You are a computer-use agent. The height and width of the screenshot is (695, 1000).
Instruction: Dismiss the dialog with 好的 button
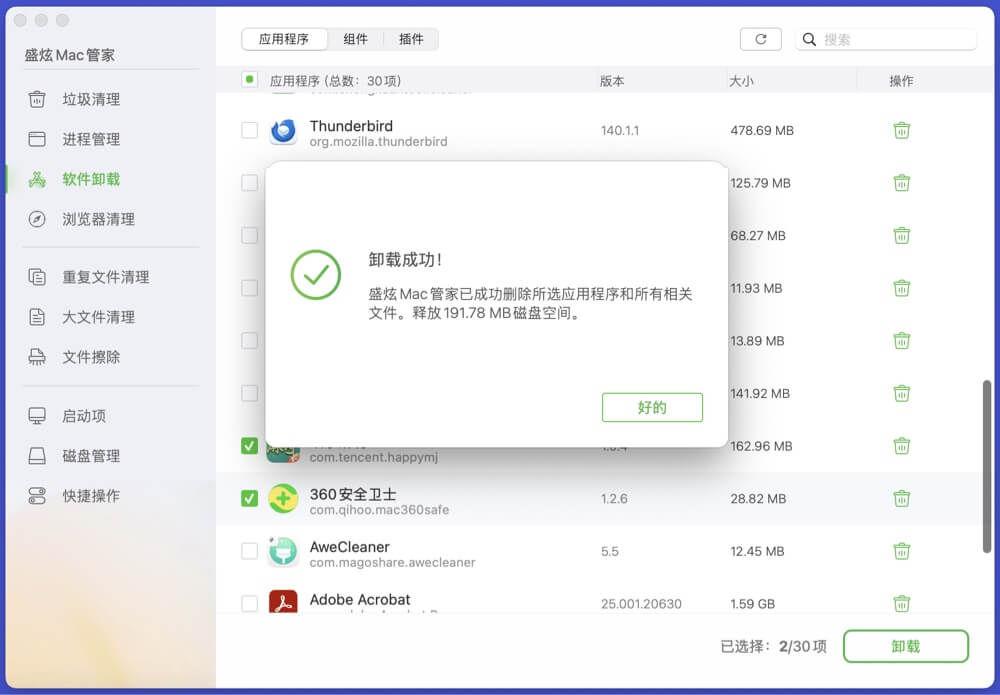point(652,407)
